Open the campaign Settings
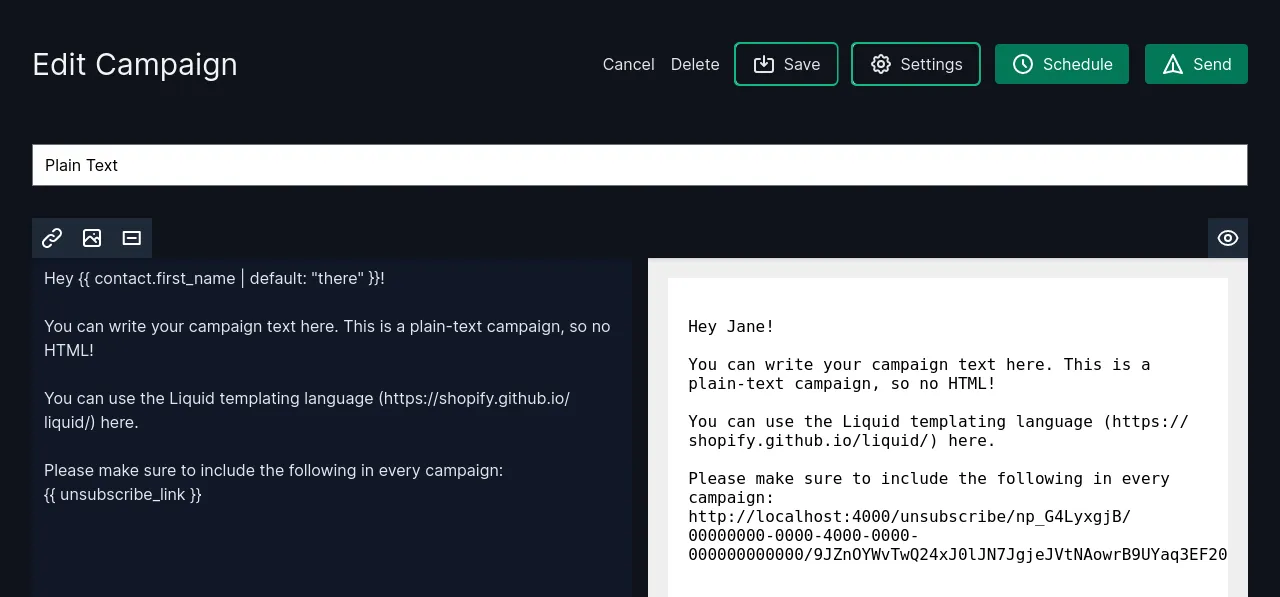Screen dimensions: 1280x597 pyautogui.click(x=915, y=64)
